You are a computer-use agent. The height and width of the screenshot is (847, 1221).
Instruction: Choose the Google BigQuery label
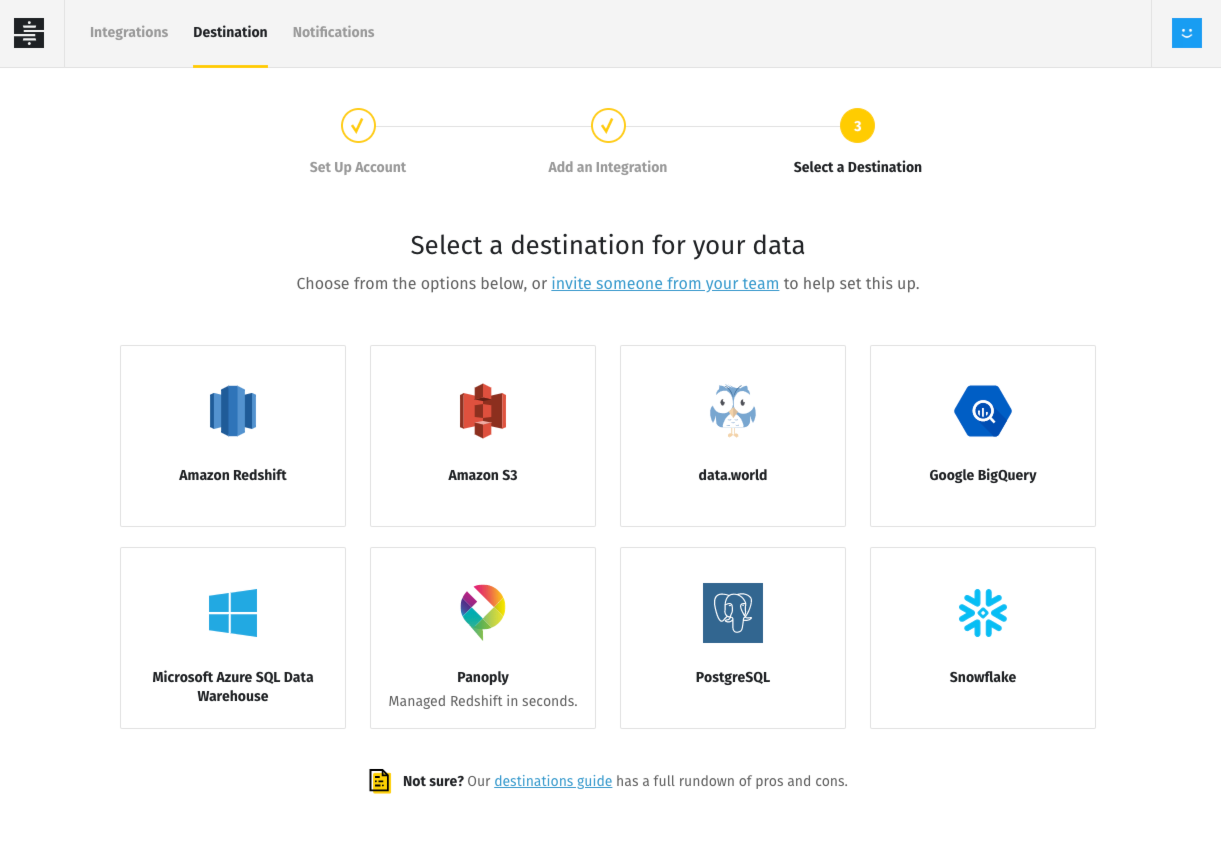983,475
